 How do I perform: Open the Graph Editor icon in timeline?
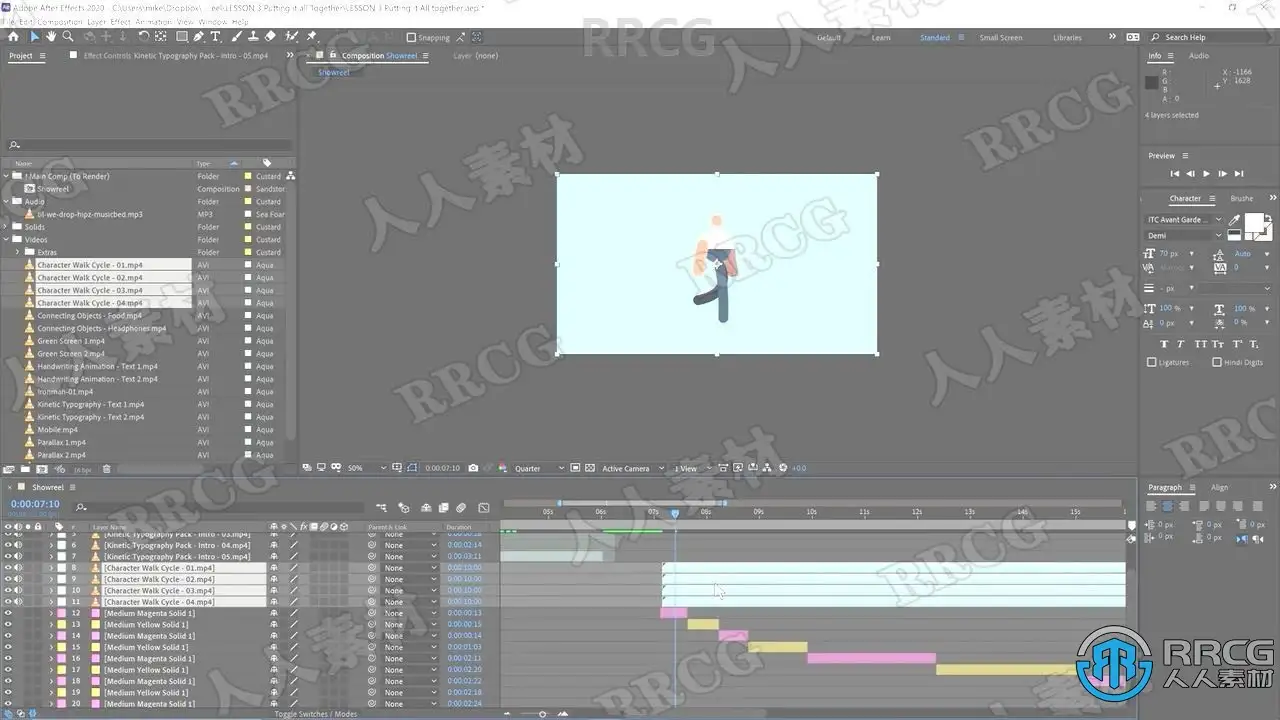[484, 508]
